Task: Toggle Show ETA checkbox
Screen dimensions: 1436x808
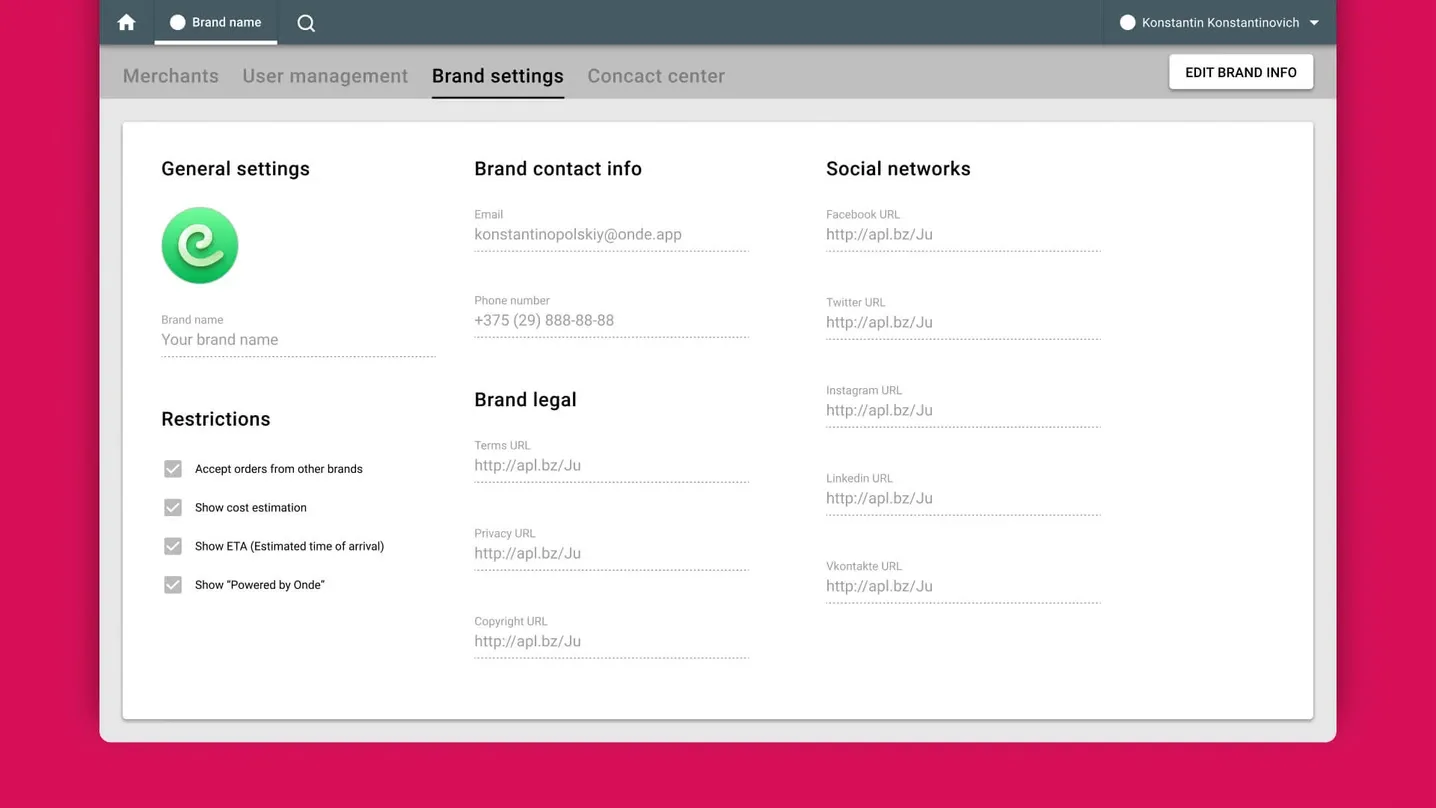Action: click(173, 546)
